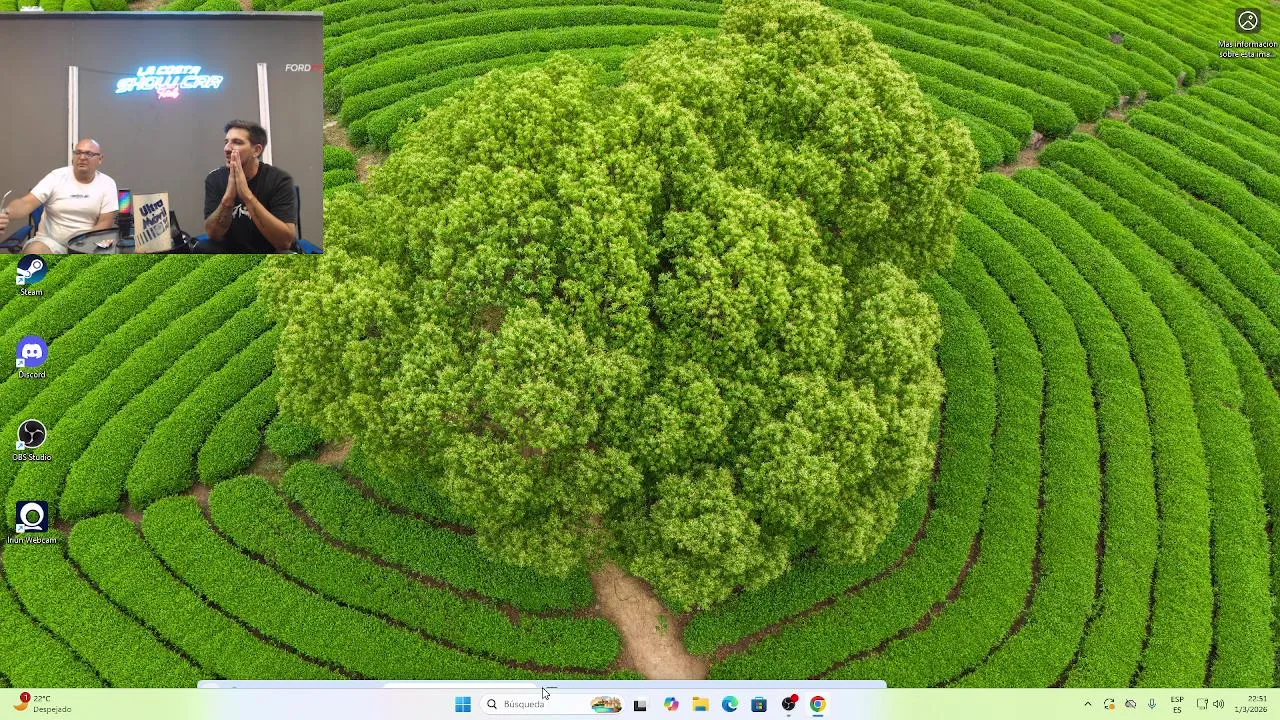Open Google Chrome from the taskbar

point(818,704)
